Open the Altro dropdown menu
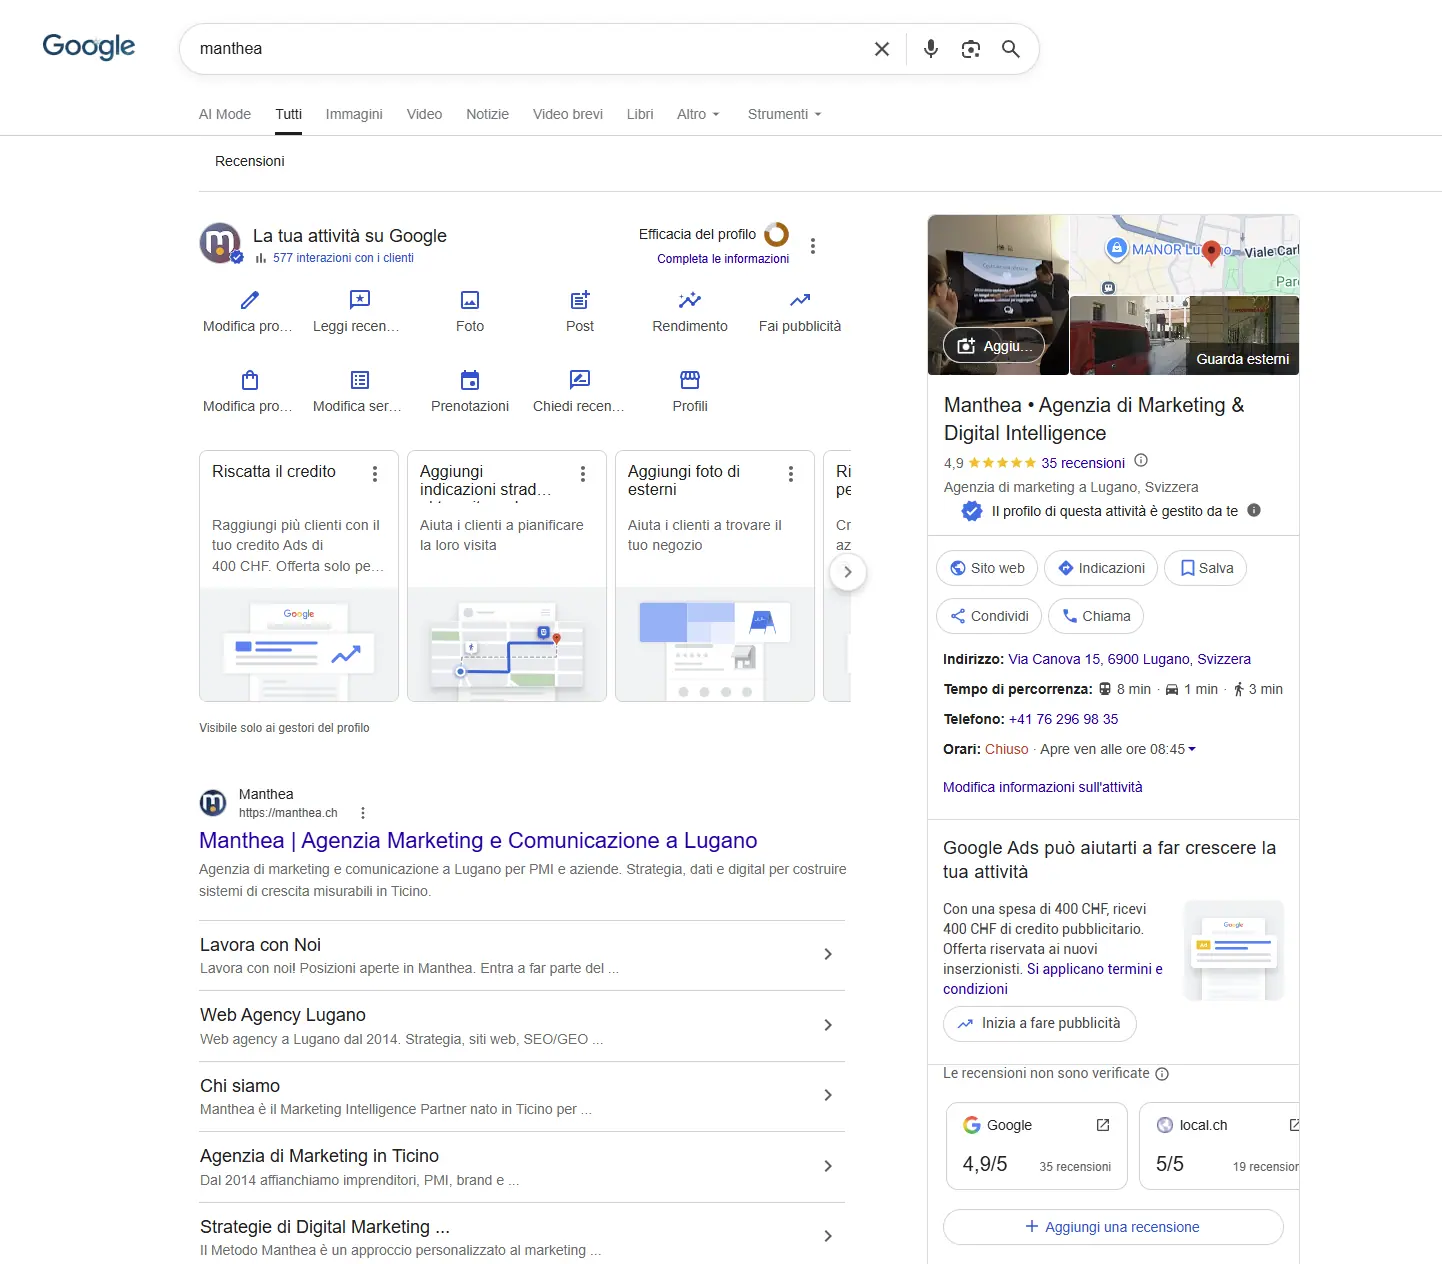1442x1264 pixels. tap(698, 114)
